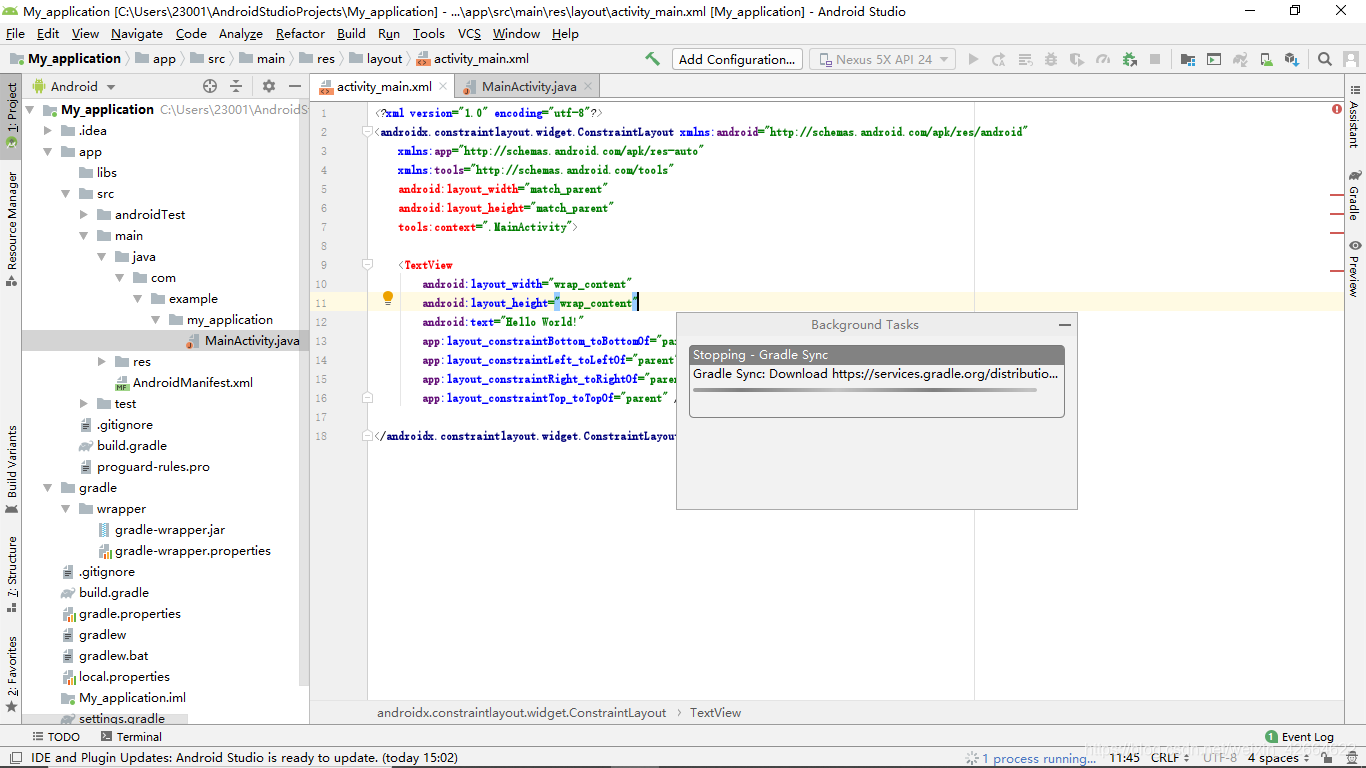Viewport: 1366px width, 768px height.
Task: Click Add Configuration... button
Action: (x=737, y=59)
